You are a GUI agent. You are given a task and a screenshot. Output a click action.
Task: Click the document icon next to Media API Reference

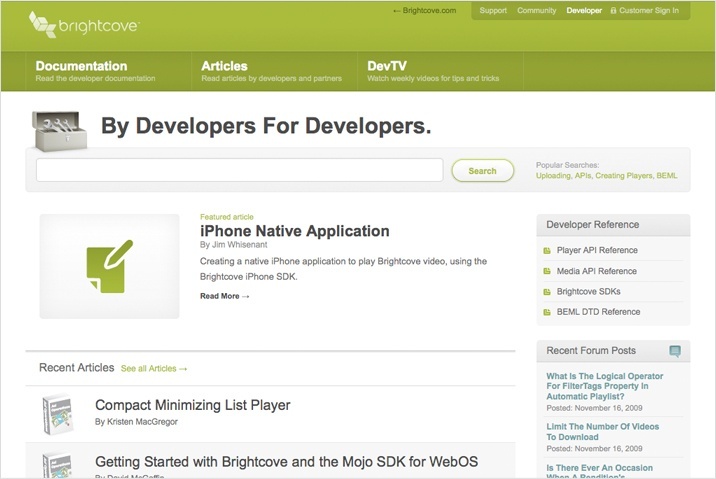(x=547, y=271)
